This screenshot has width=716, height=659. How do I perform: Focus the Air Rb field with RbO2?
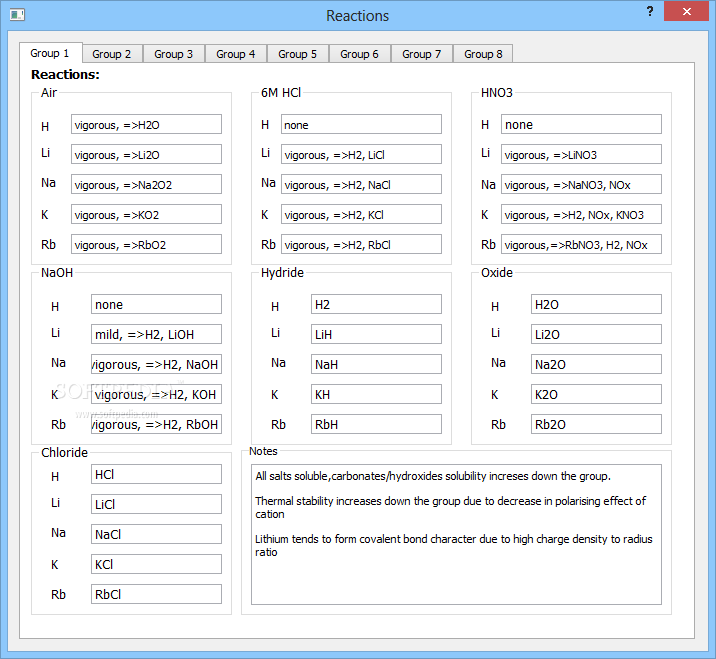(146, 244)
